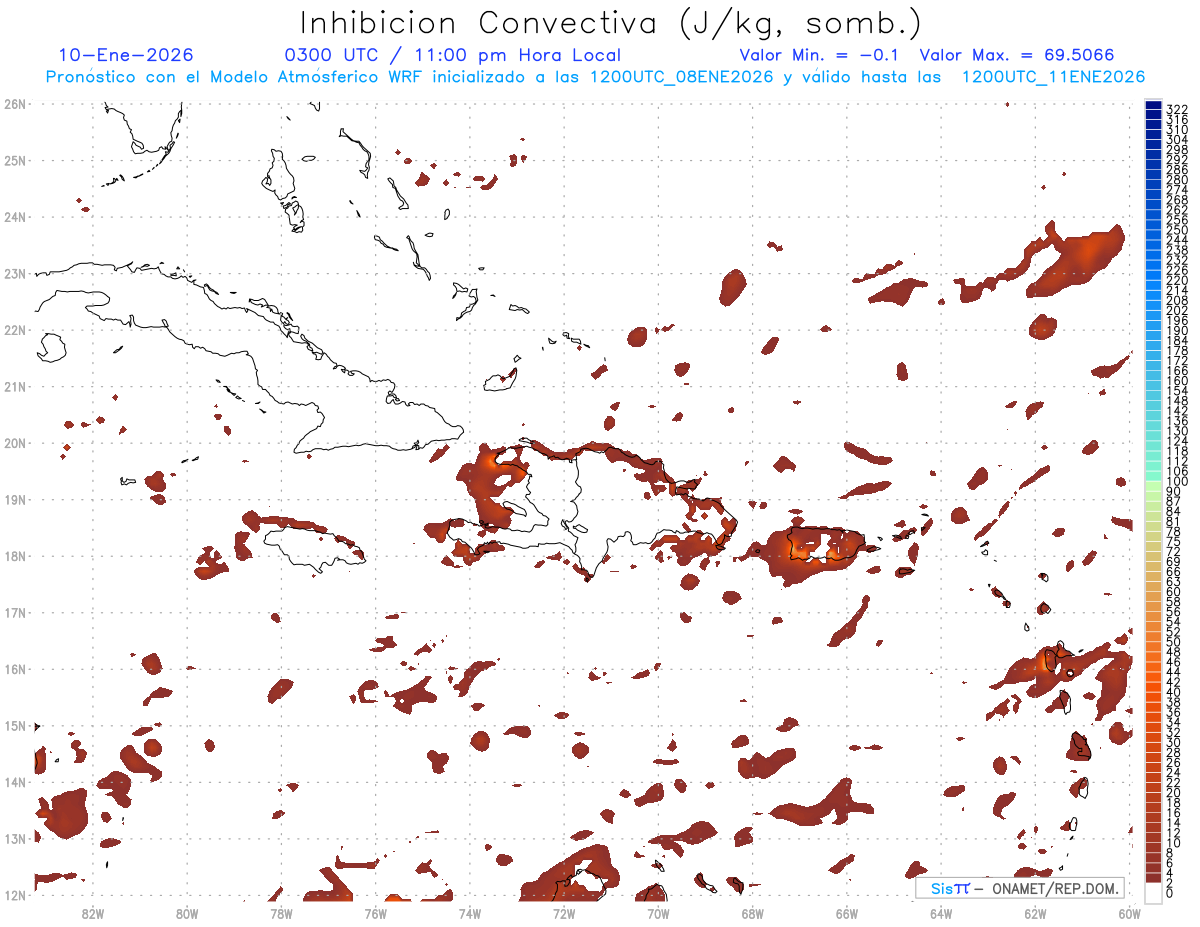The image size is (1200, 927).
Task: Click the '76W' longitude label
Action: [x=375, y=913]
